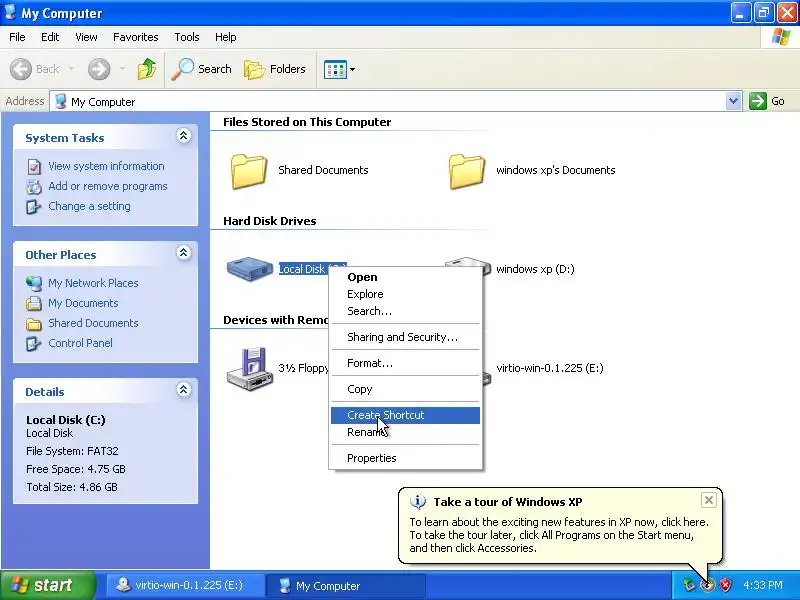Choose Rename in the context menu
Viewport: 800px width, 600px height.
point(406,432)
